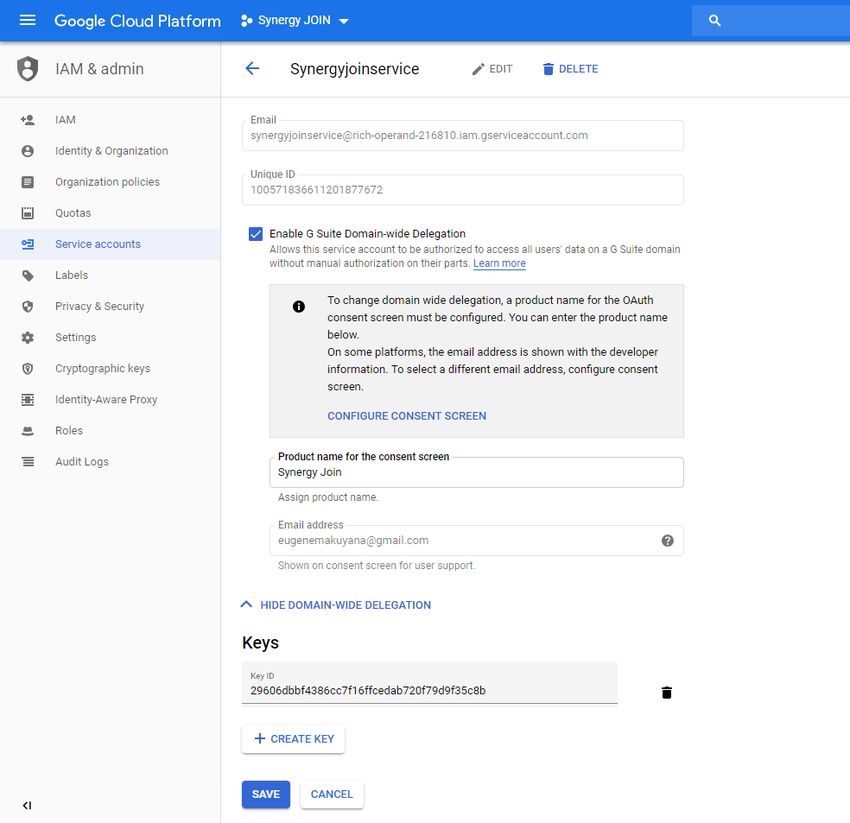Click the Audit Logs lines icon
Image resolution: width=850 pixels, height=823 pixels.
click(x=28, y=462)
